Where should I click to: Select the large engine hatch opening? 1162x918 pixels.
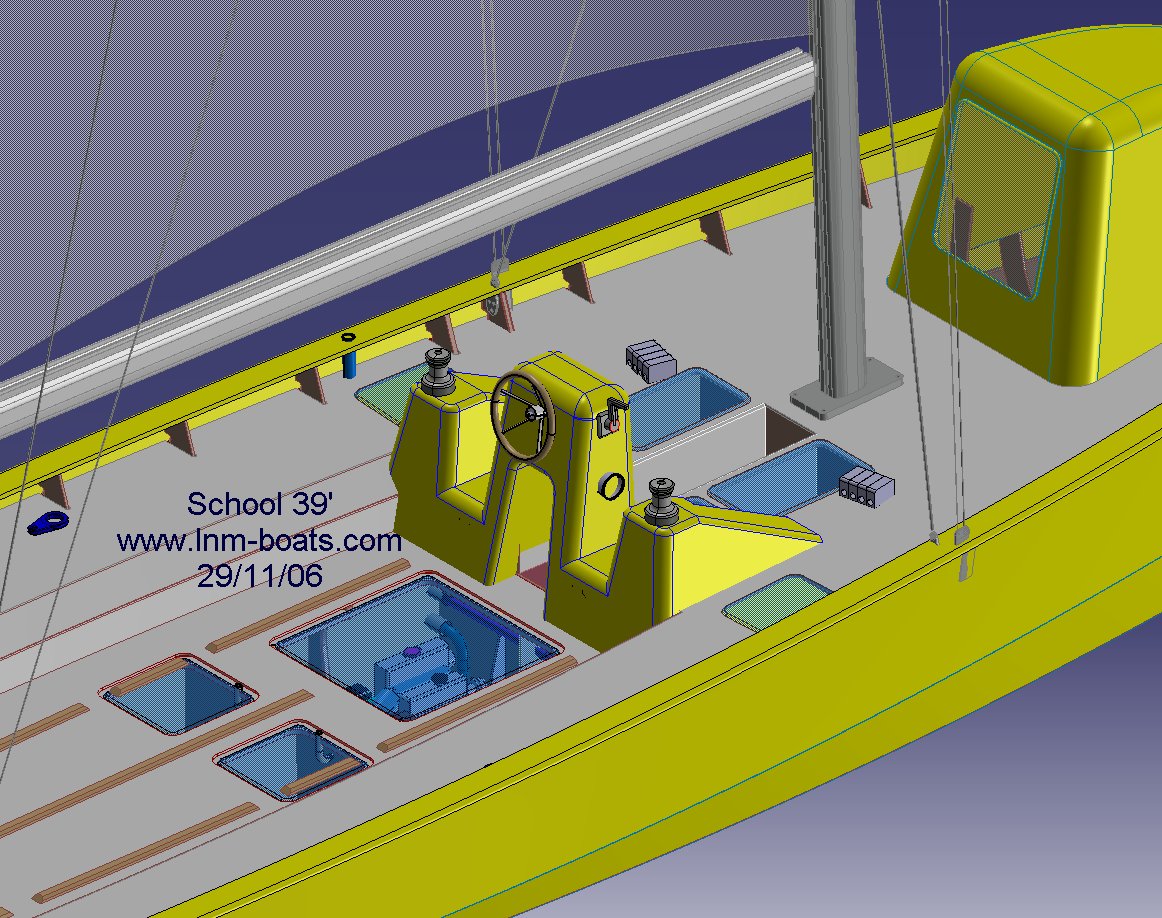[418, 647]
